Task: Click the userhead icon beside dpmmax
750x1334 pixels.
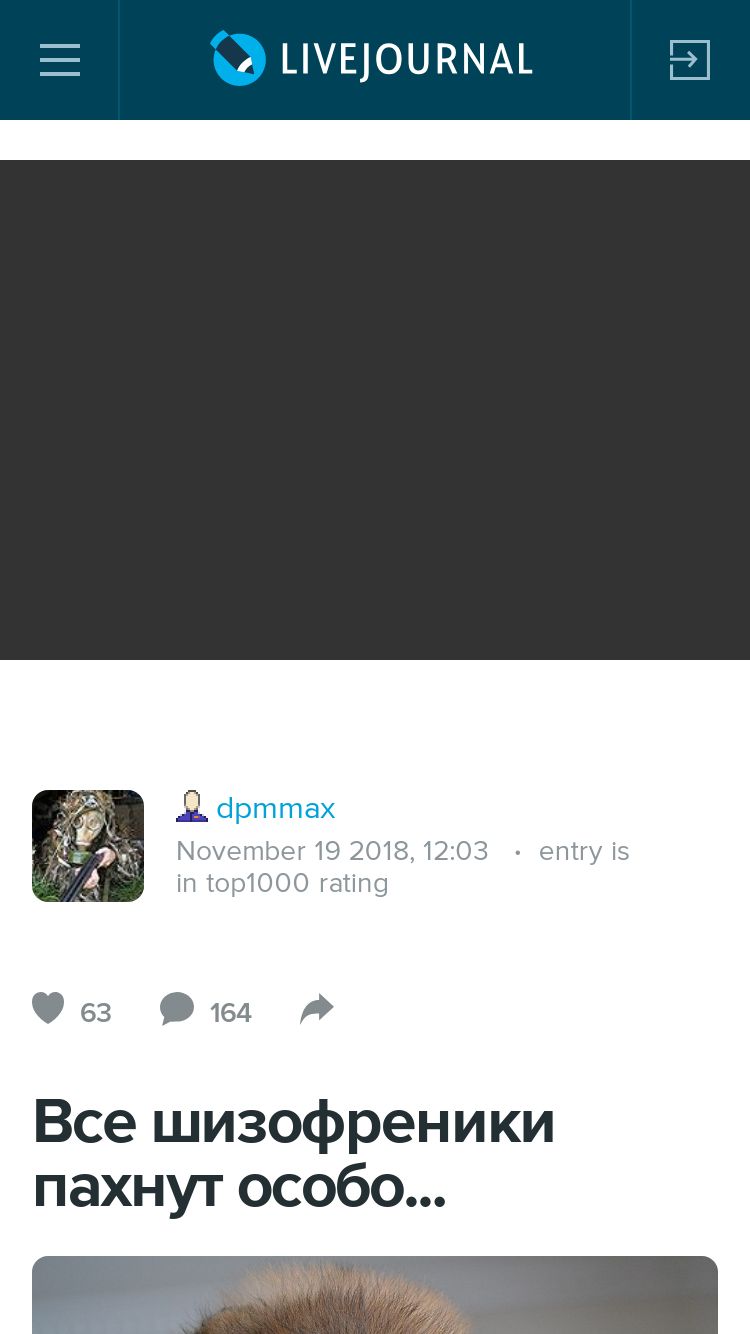Action: click(192, 806)
